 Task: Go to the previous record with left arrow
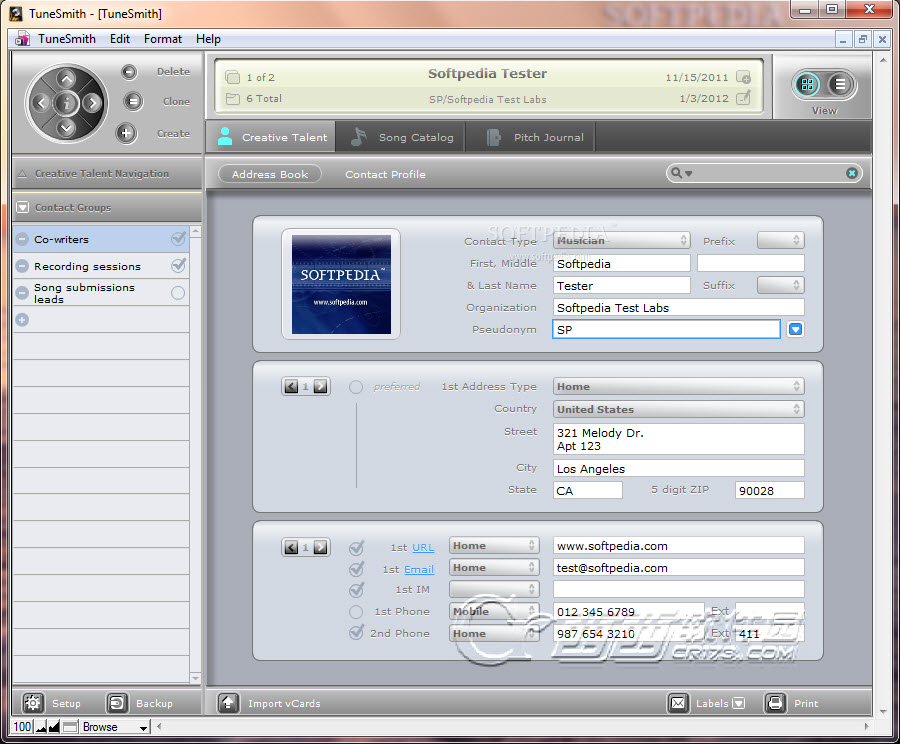(x=41, y=103)
